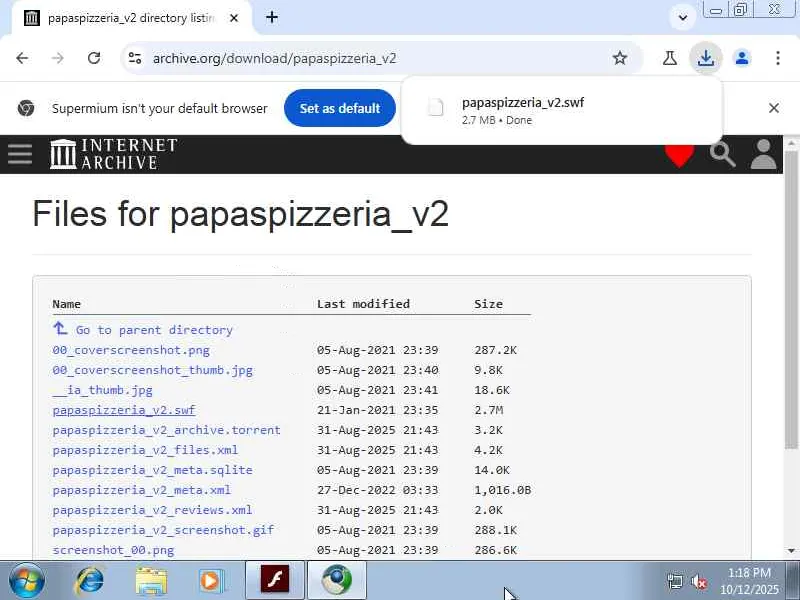The width and height of the screenshot is (800, 600).
Task: Open 00_coverscreenshot_thumb.jpg file link
Action: [153, 370]
